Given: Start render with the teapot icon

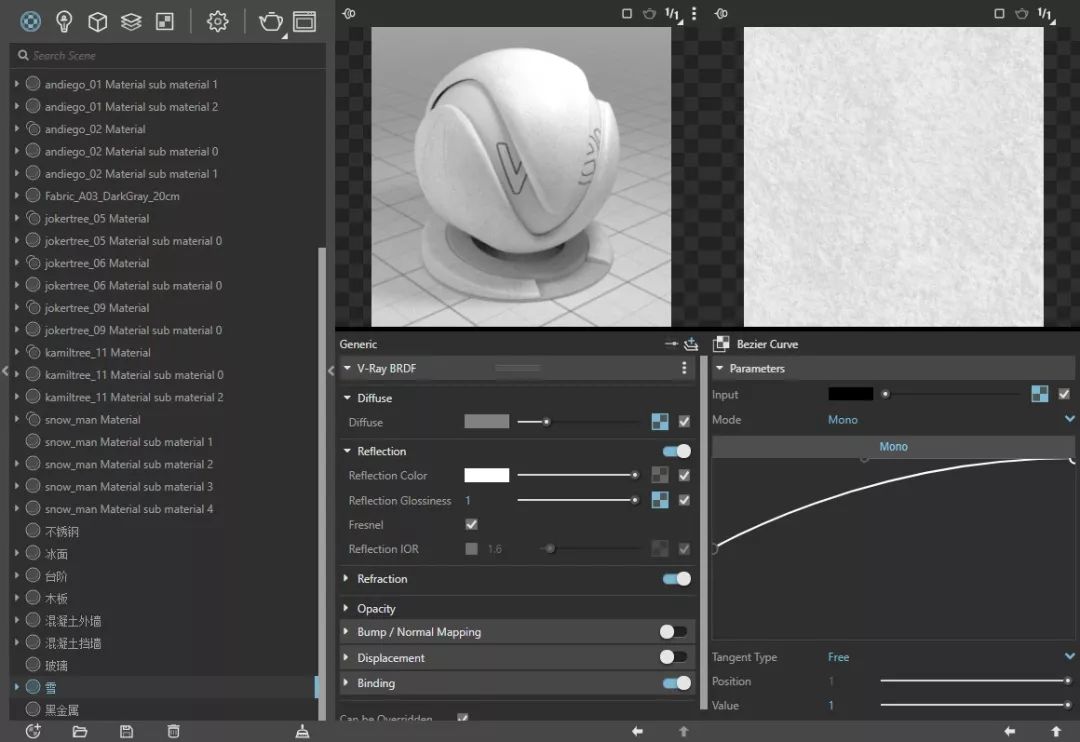Looking at the screenshot, I should click(270, 21).
